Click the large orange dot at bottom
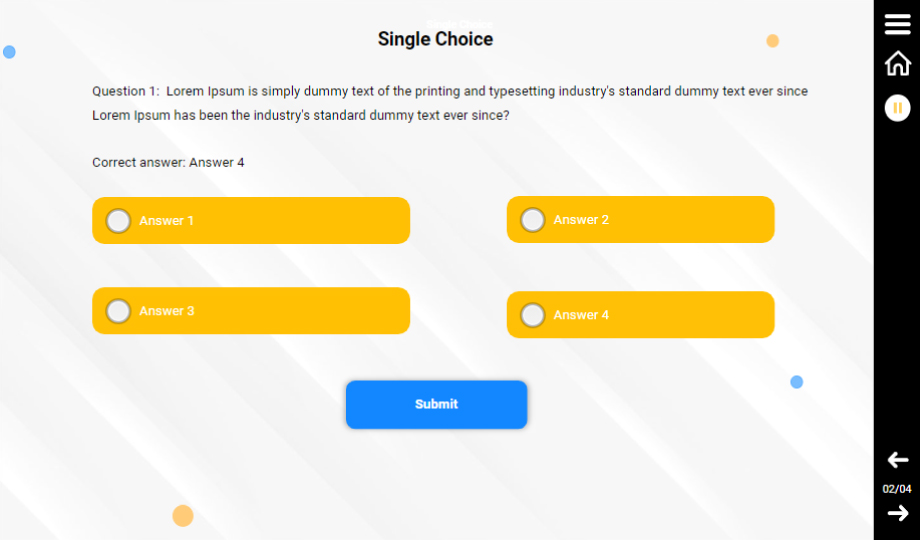 182,516
